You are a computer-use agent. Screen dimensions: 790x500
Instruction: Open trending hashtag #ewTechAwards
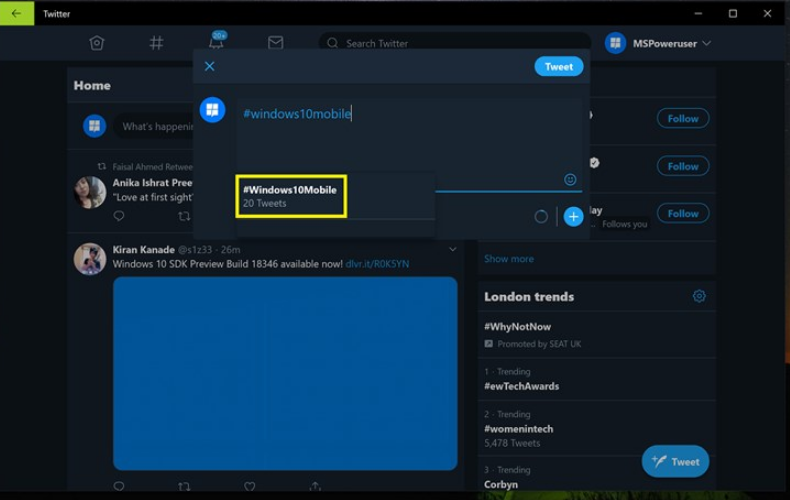(x=521, y=386)
